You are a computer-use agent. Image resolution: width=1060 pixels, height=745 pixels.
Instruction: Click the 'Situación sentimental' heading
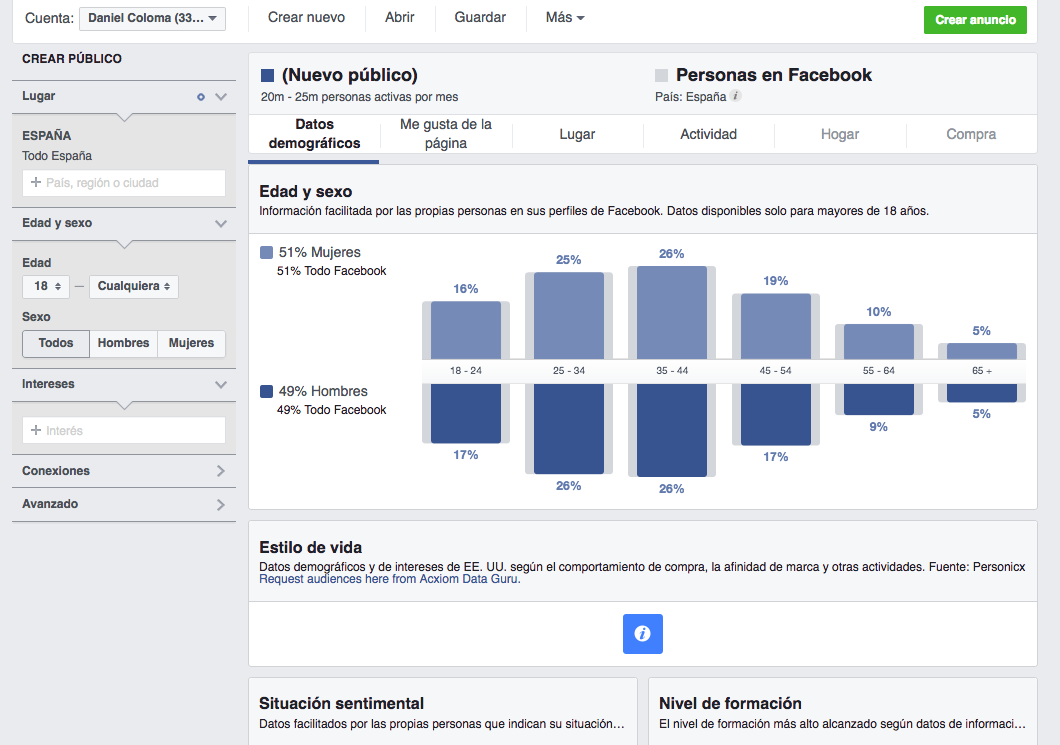[x=341, y=703]
